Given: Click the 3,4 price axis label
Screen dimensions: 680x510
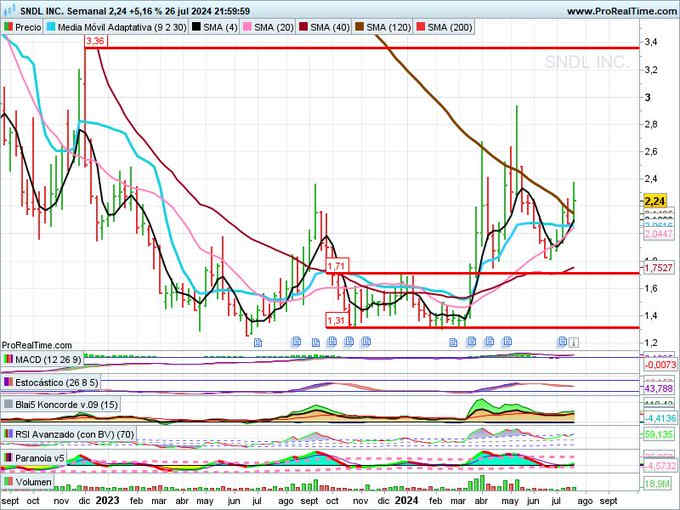Looking at the screenshot, I should (x=651, y=42).
